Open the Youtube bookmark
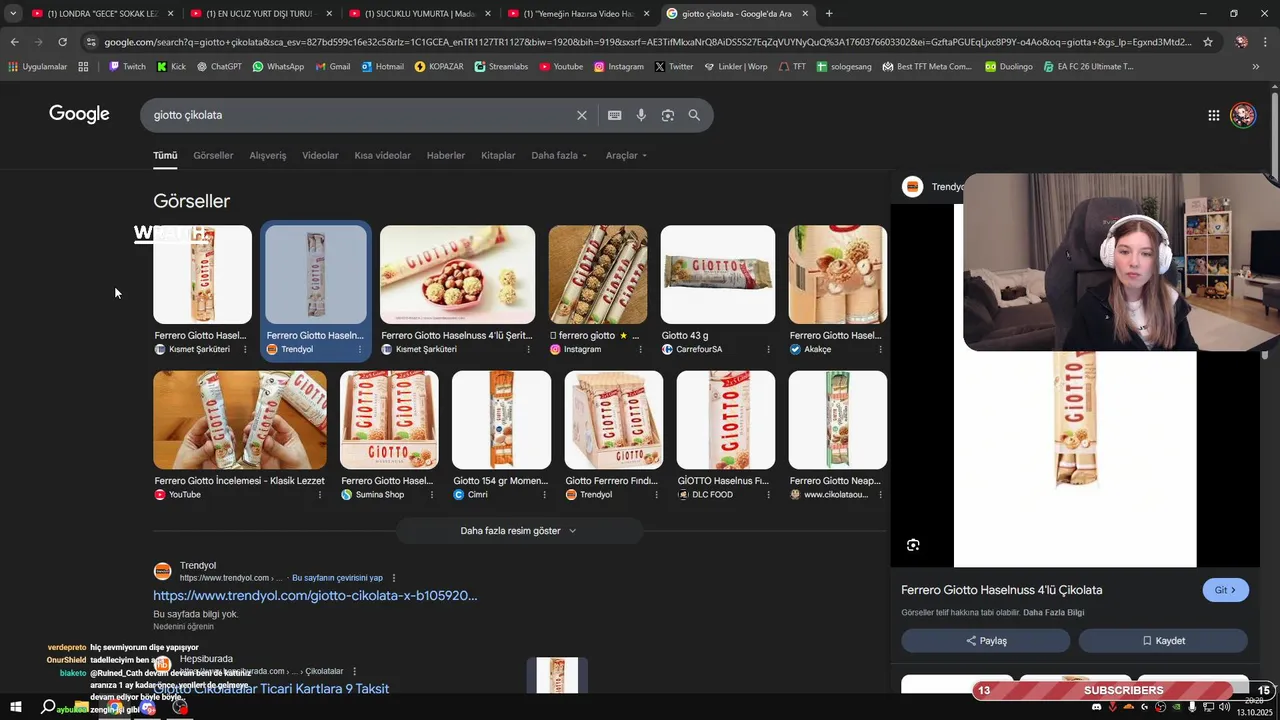The width and height of the screenshot is (1280, 720). [561, 67]
